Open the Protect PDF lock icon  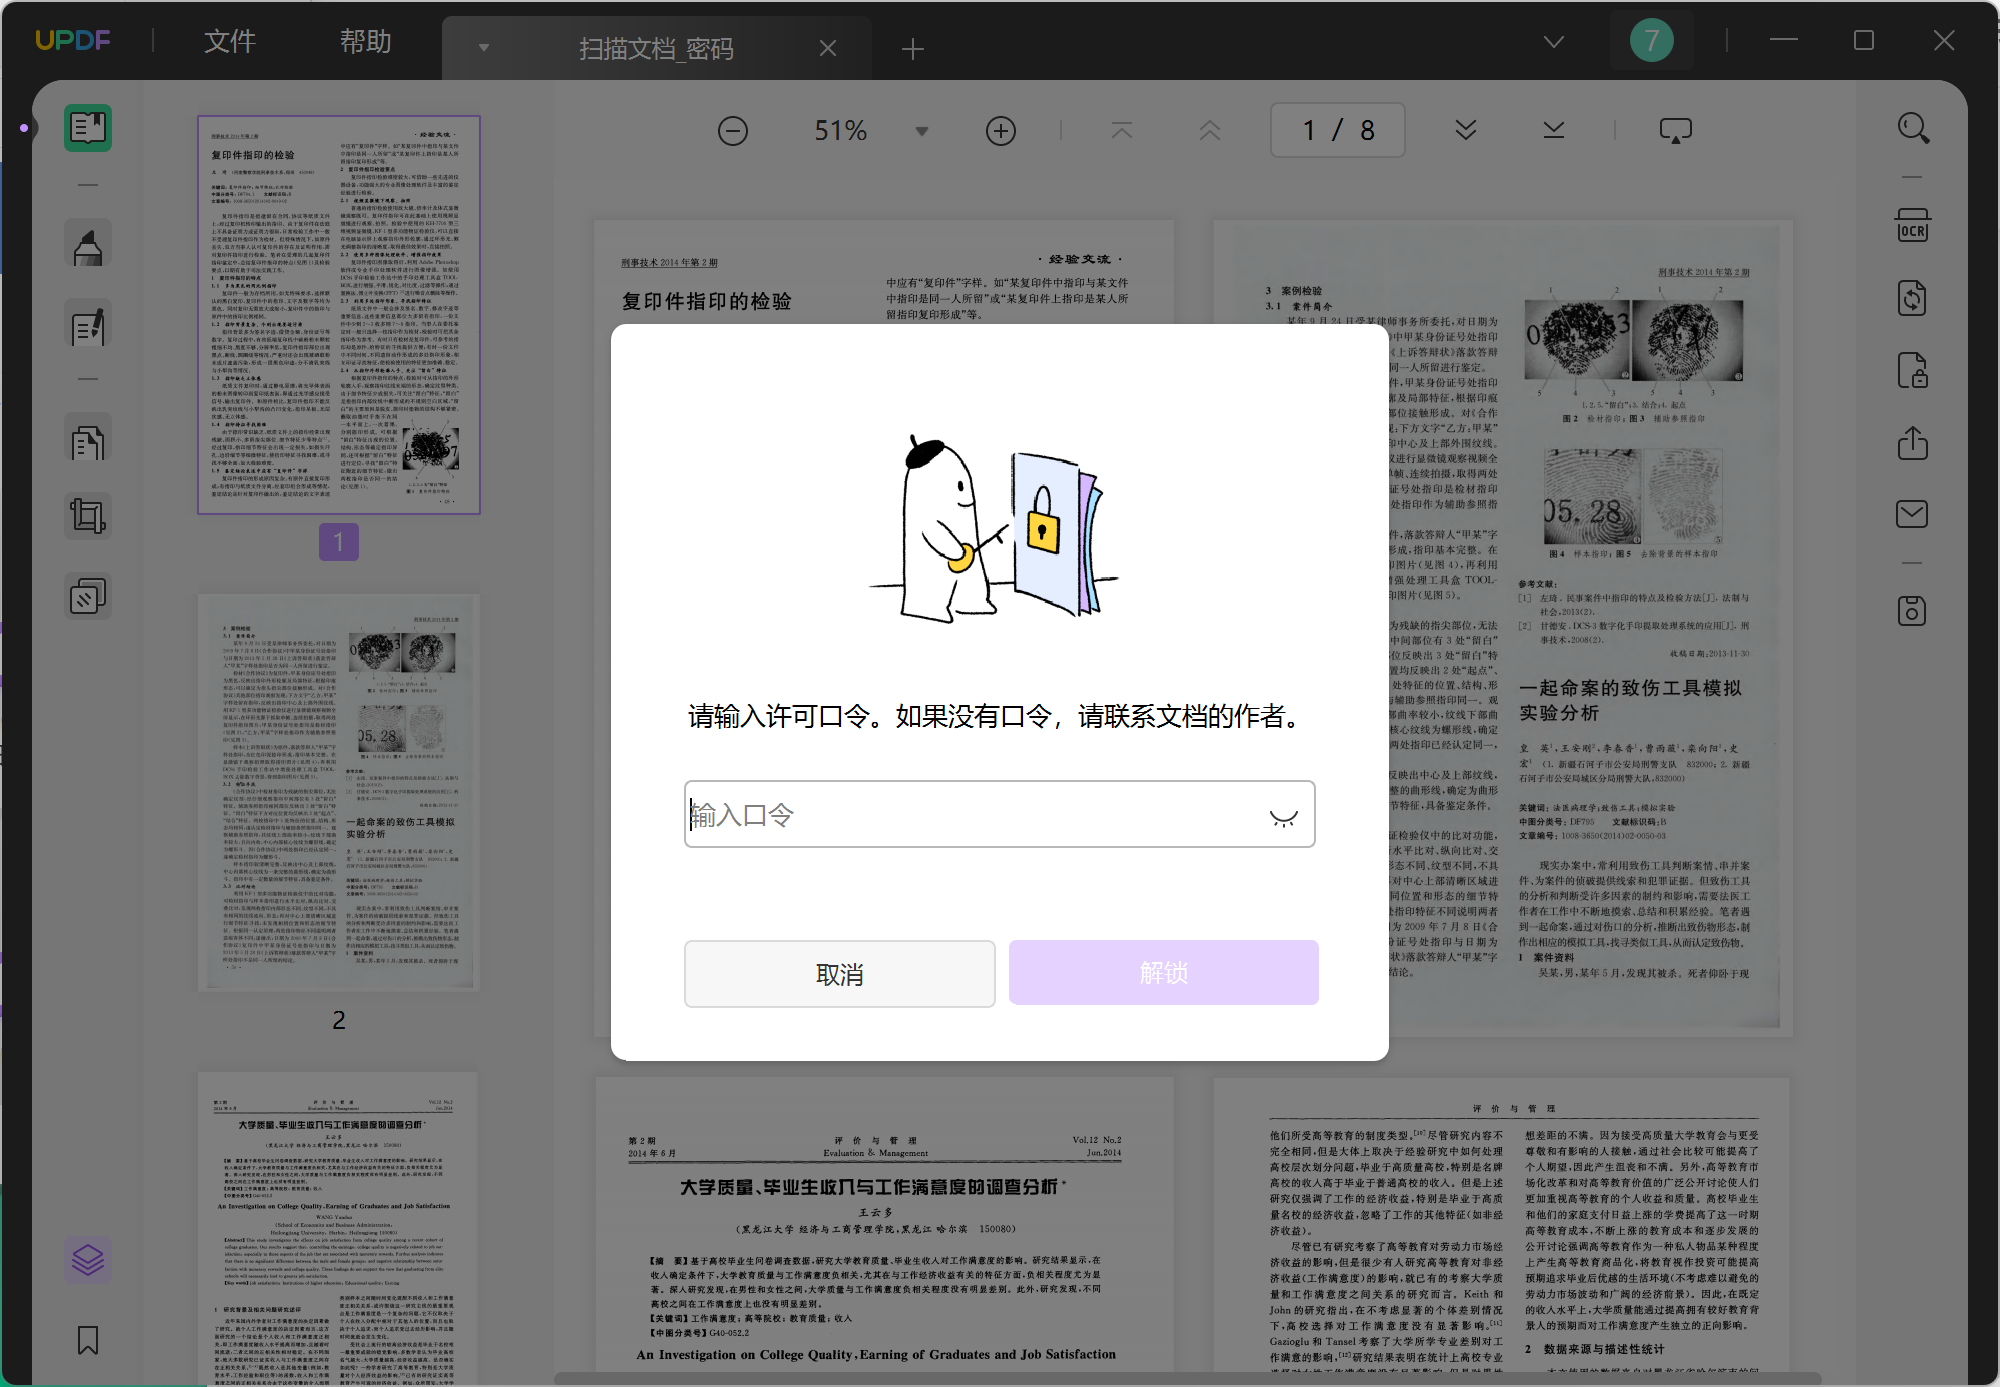1912,370
